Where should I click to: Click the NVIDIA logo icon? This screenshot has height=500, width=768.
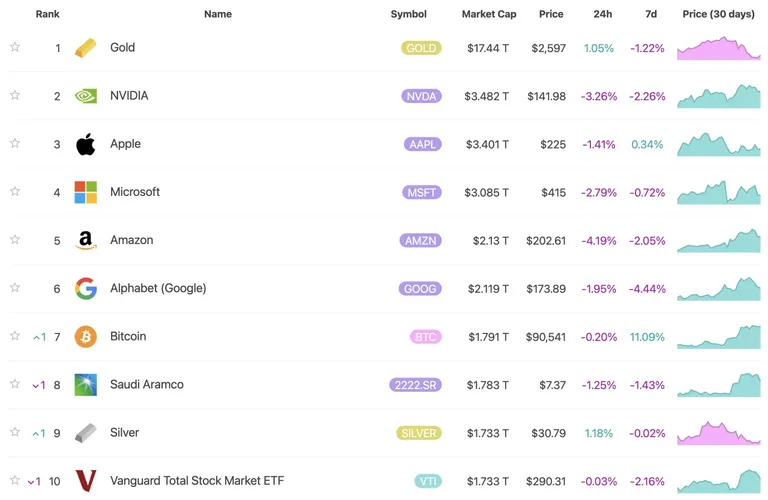tap(85, 96)
